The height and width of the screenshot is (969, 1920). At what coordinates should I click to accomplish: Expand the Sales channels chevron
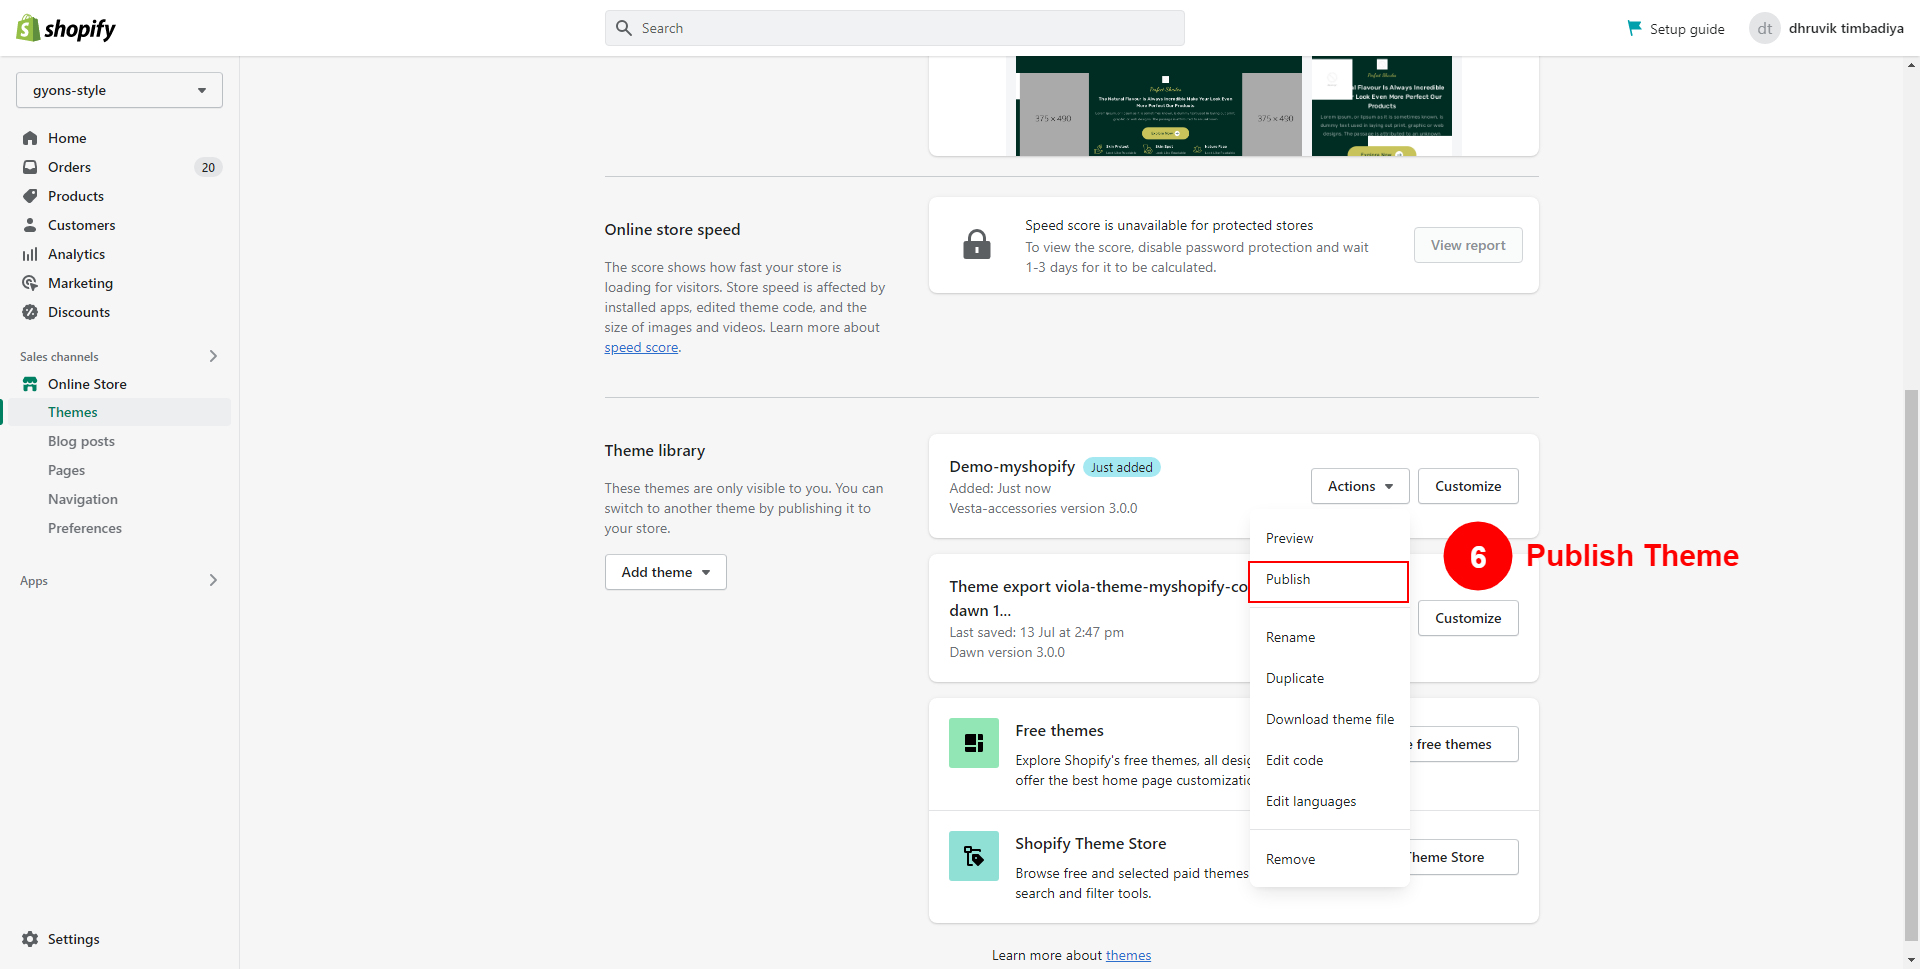coord(213,356)
